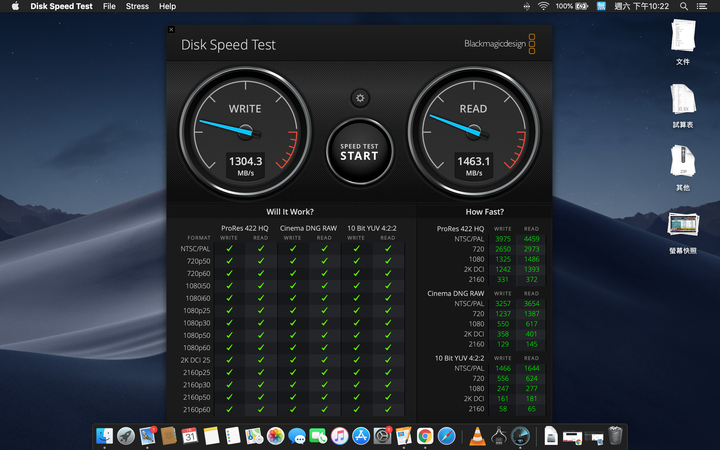Click the NTSC/PAL format row label in Will It Work

pyautogui.click(x=195, y=249)
